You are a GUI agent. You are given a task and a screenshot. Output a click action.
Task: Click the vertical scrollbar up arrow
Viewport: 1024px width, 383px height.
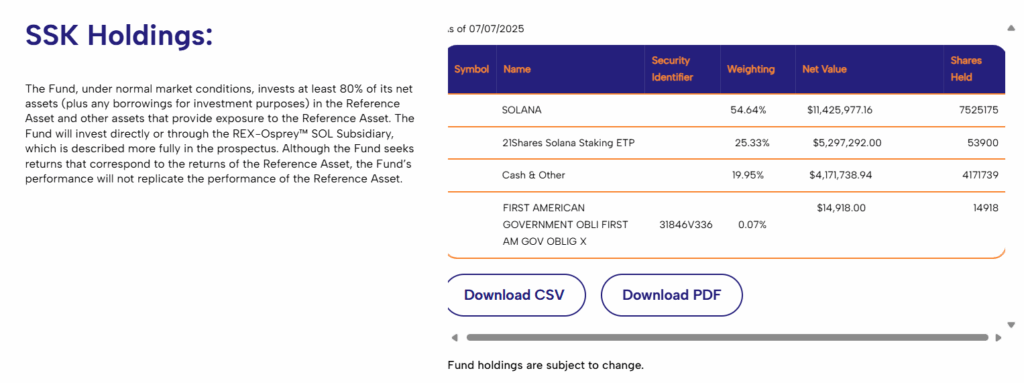1011,28
